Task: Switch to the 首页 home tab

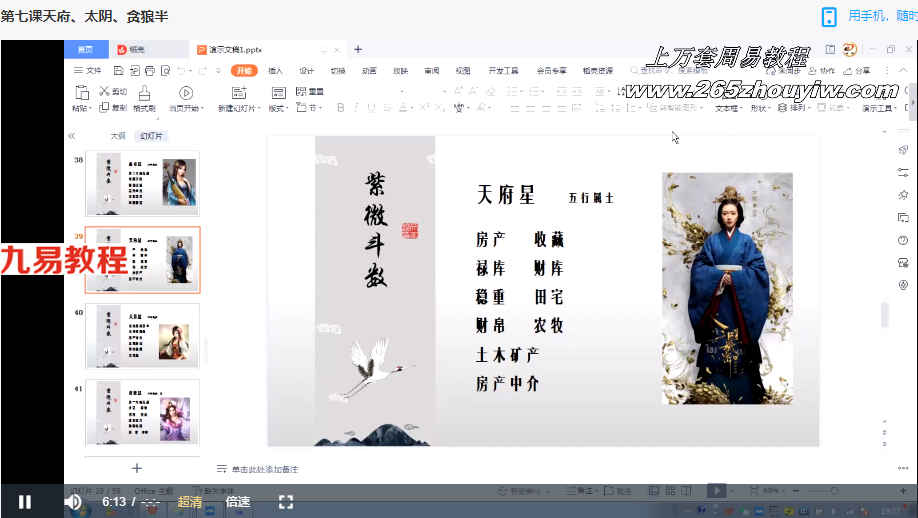Action: (x=86, y=49)
